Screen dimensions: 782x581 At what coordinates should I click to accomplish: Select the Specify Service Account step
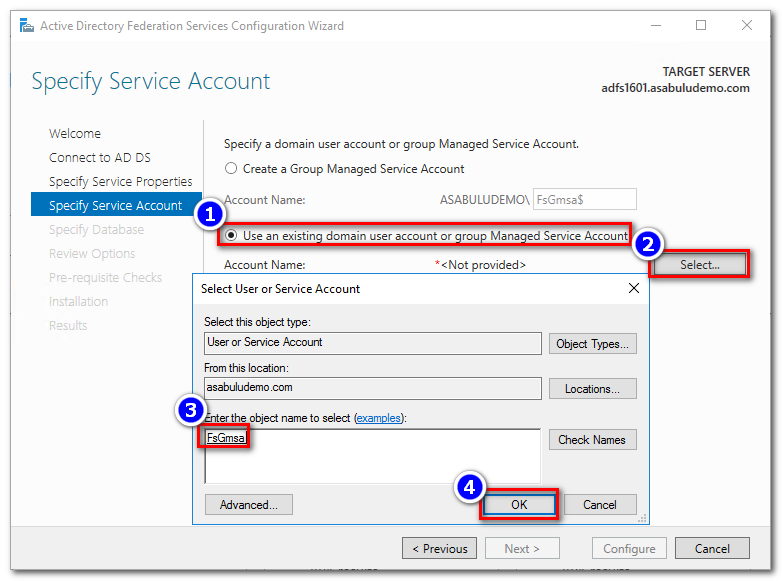(x=116, y=205)
